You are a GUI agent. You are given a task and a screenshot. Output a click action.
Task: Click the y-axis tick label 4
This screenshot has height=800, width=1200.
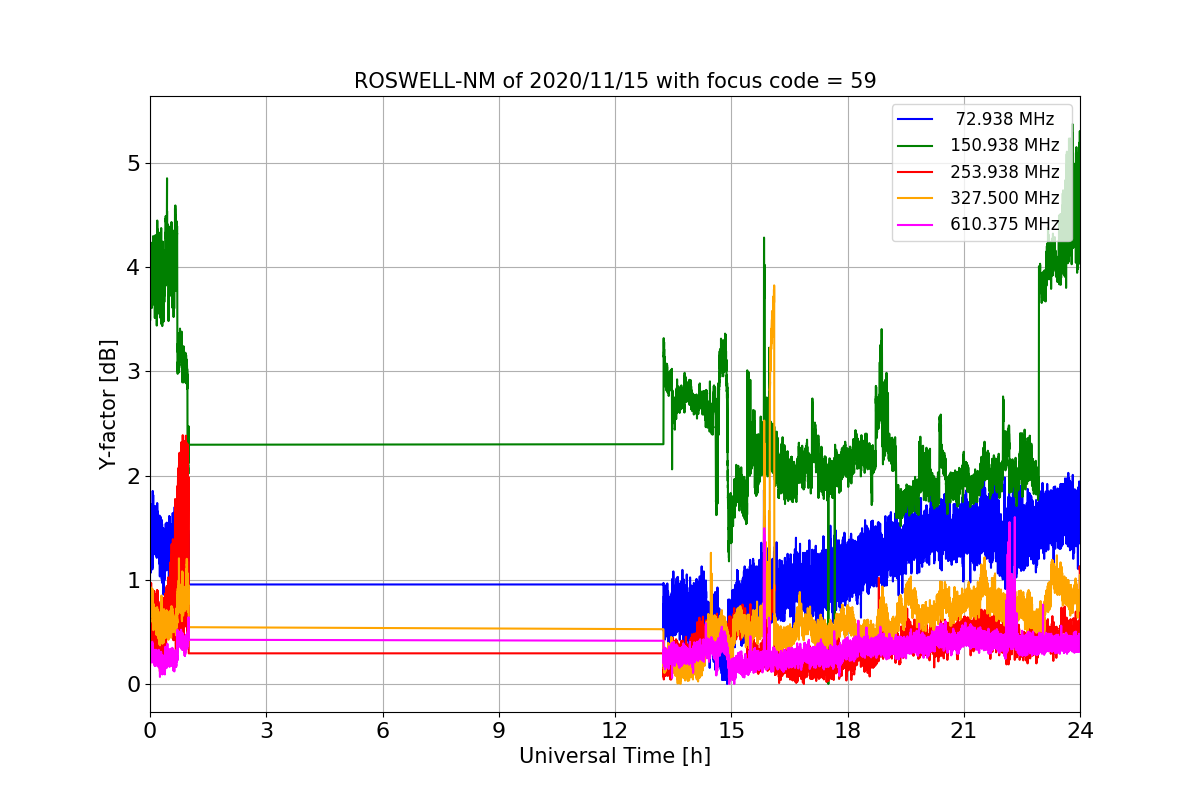coord(134,267)
